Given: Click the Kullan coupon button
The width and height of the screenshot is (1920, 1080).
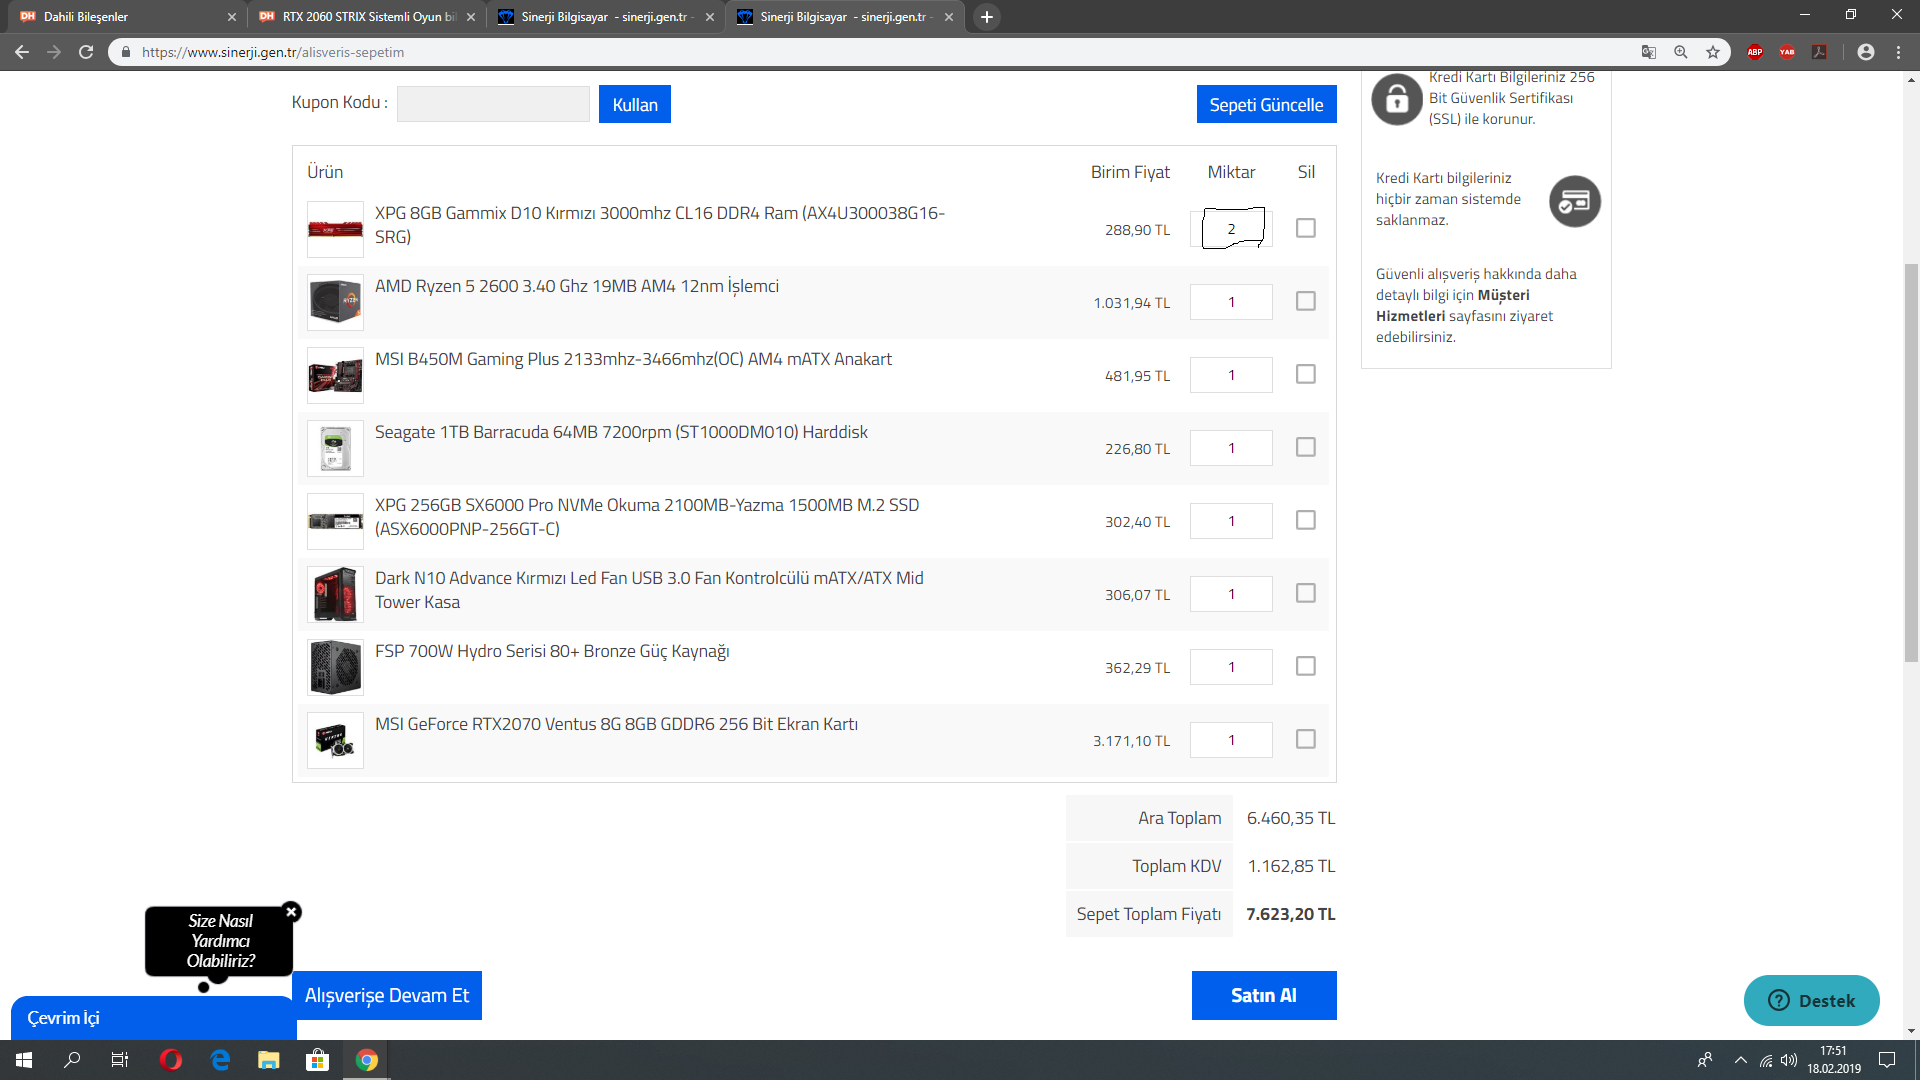Looking at the screenshot, I should (635, 104).
